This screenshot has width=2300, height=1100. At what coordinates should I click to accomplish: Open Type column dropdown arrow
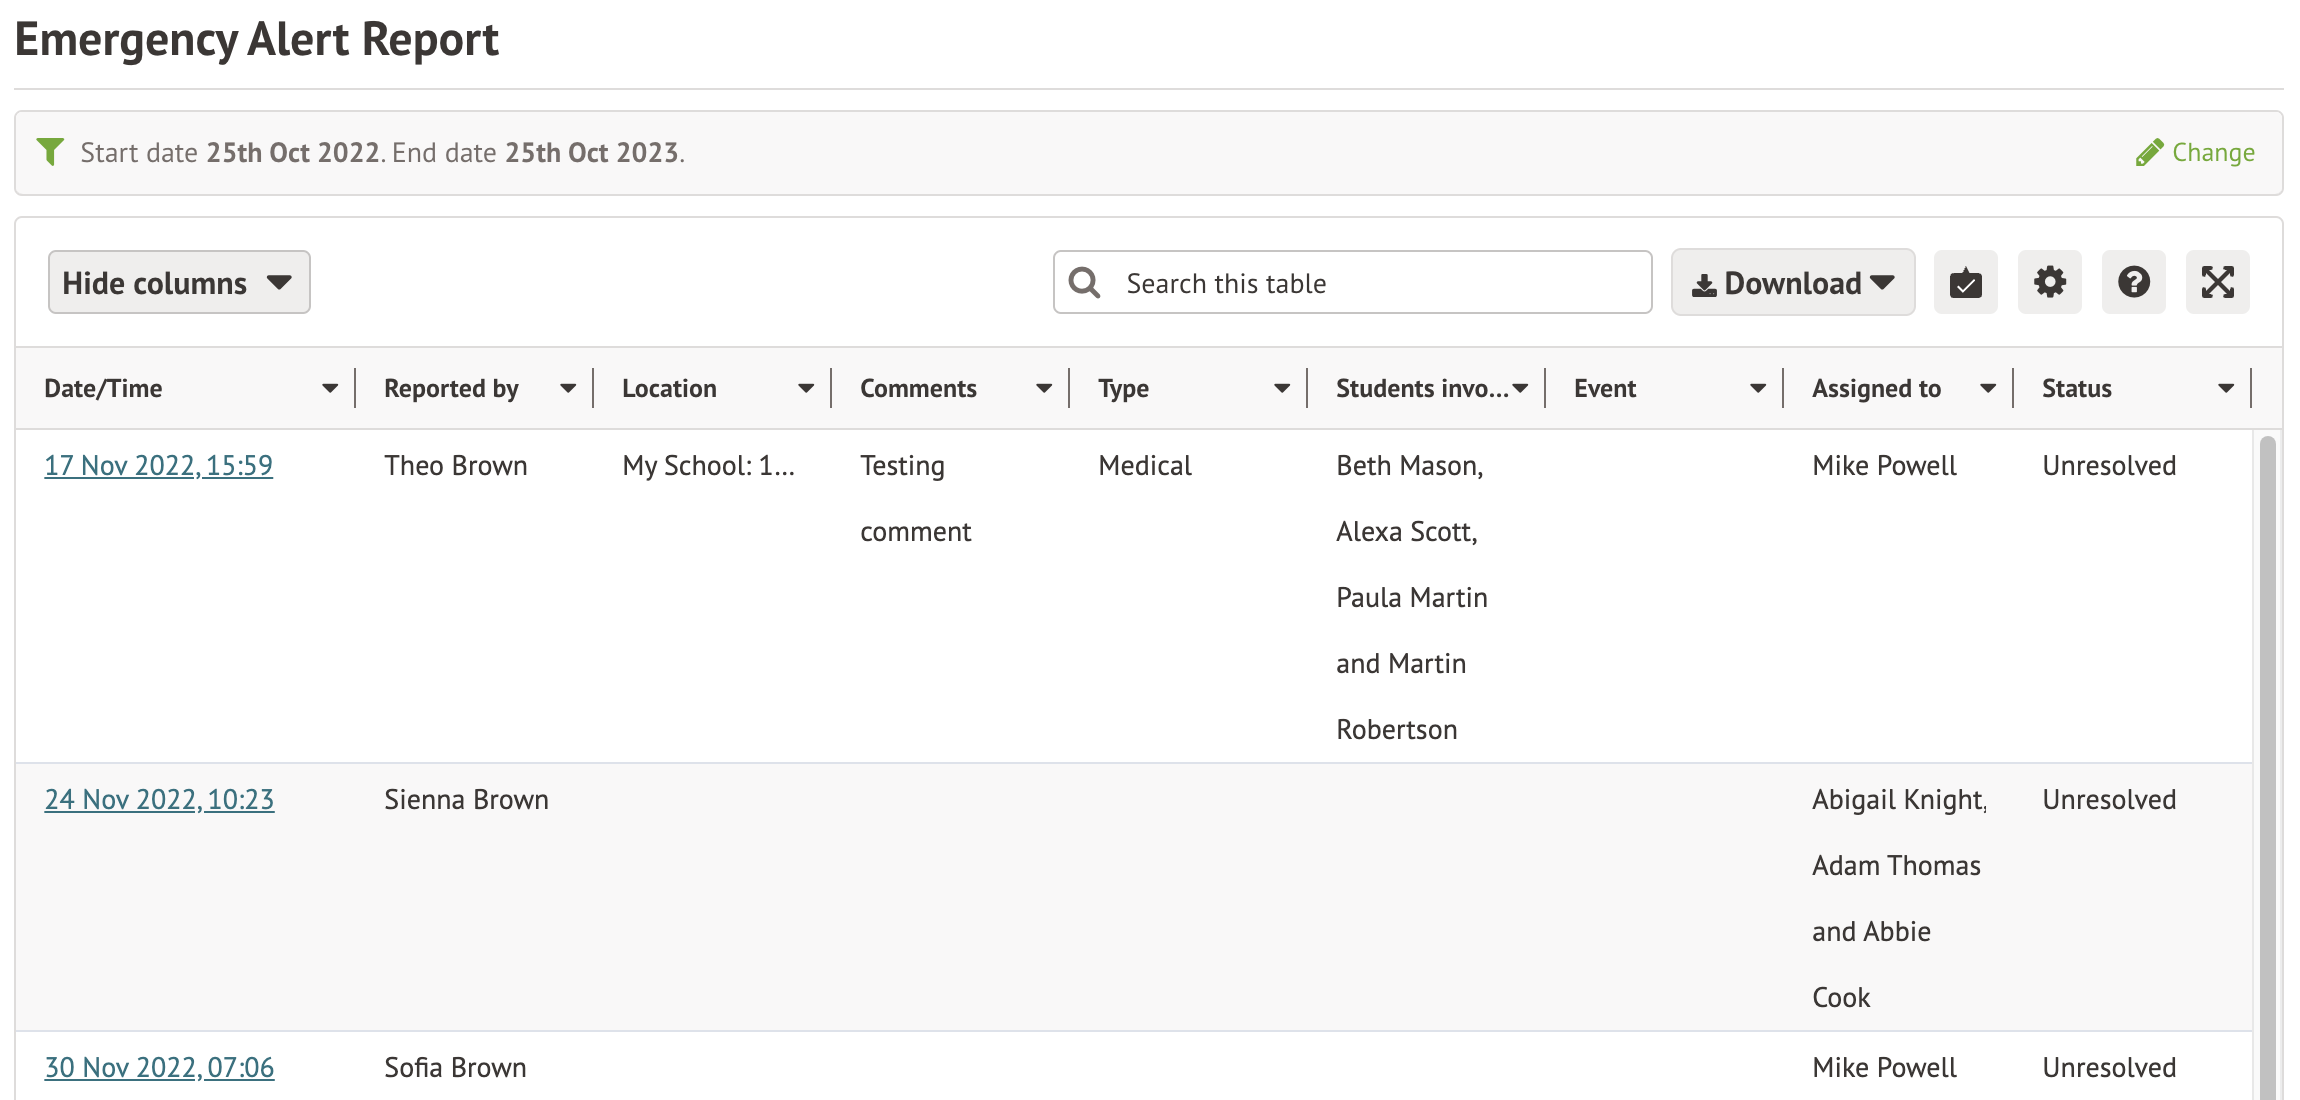1281,389
